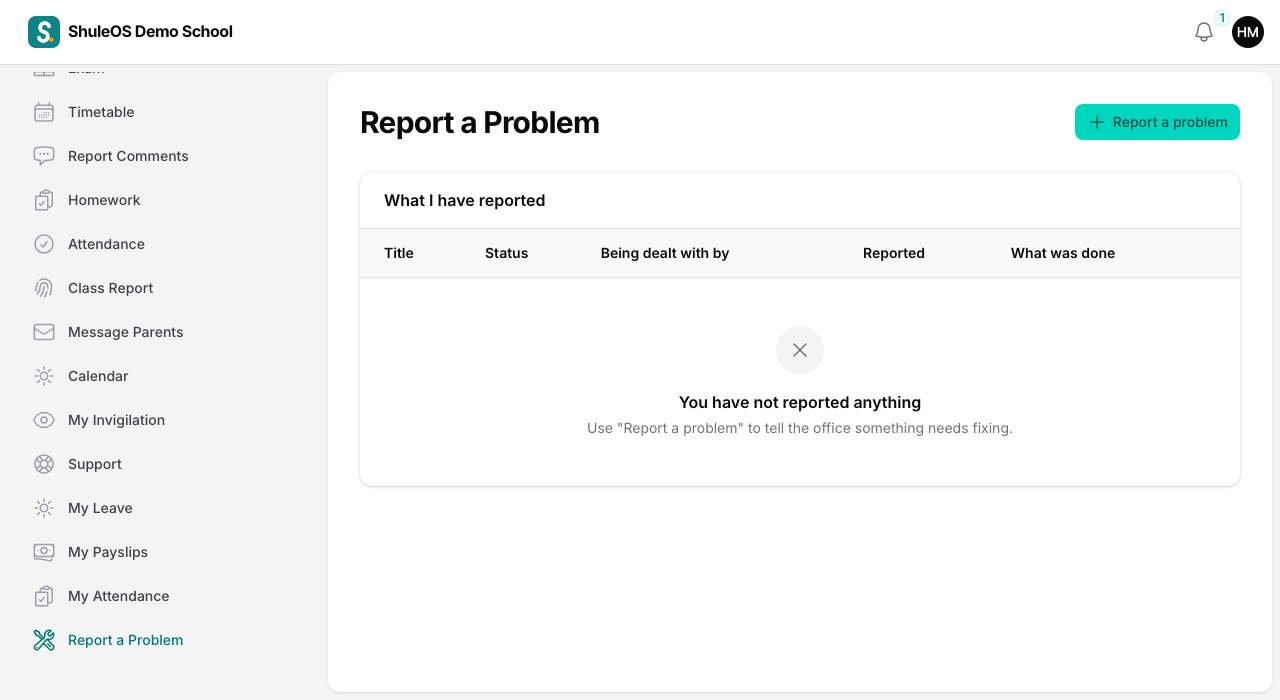Click You have not reported anything text
This screenshot has width=1280, height=700.
tap(800, 402)
